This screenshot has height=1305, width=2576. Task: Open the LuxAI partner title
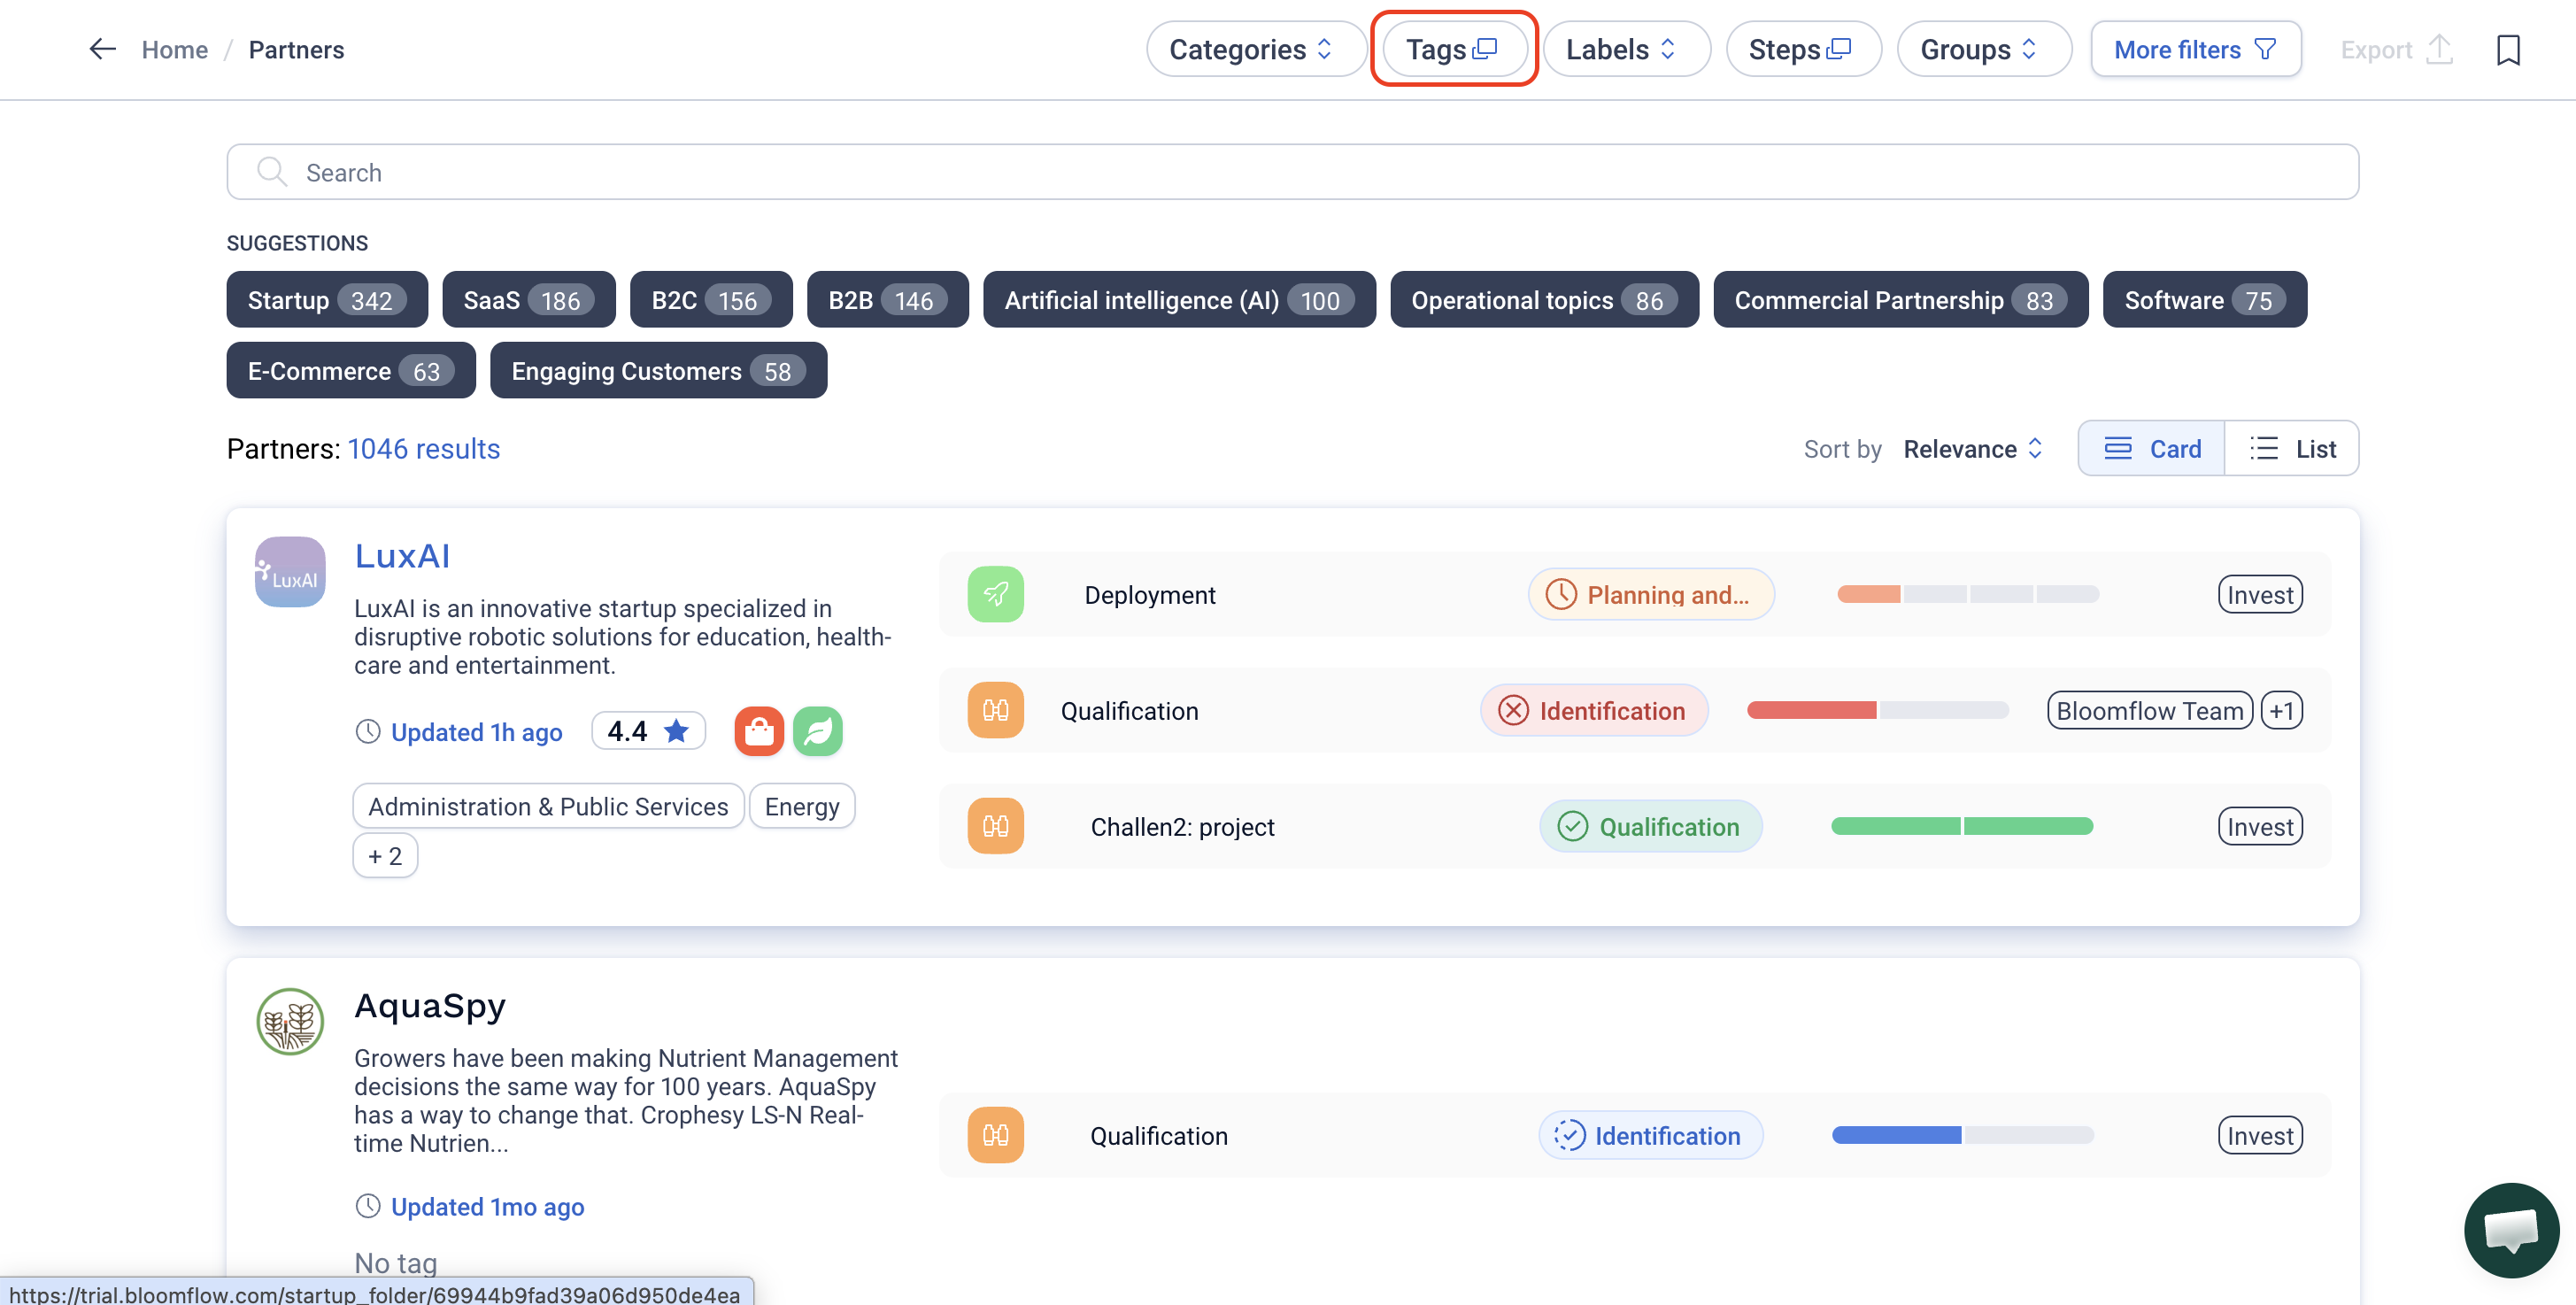pos(402,556)
